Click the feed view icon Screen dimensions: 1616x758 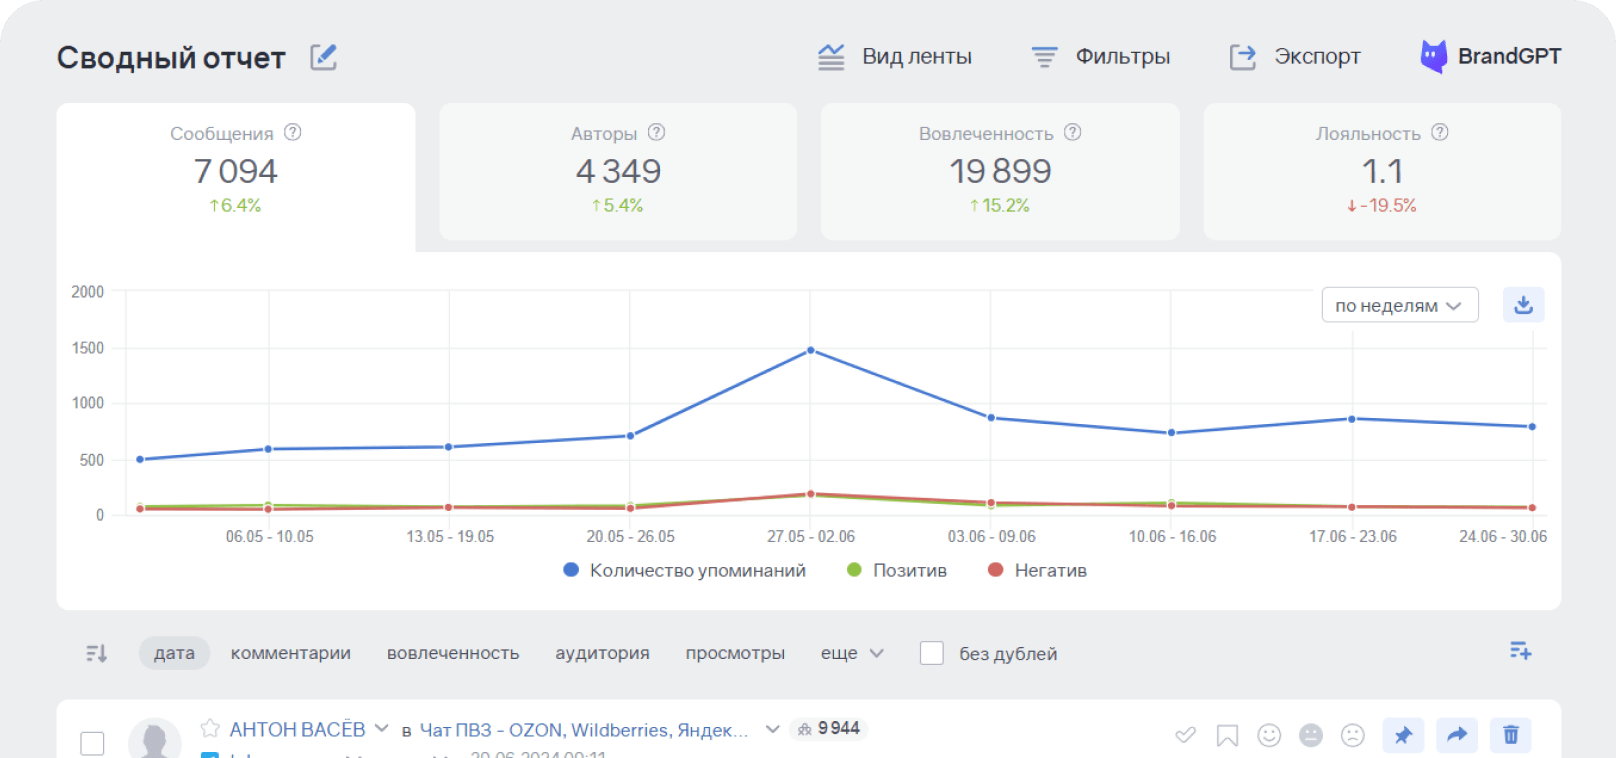tap(831, 57)
